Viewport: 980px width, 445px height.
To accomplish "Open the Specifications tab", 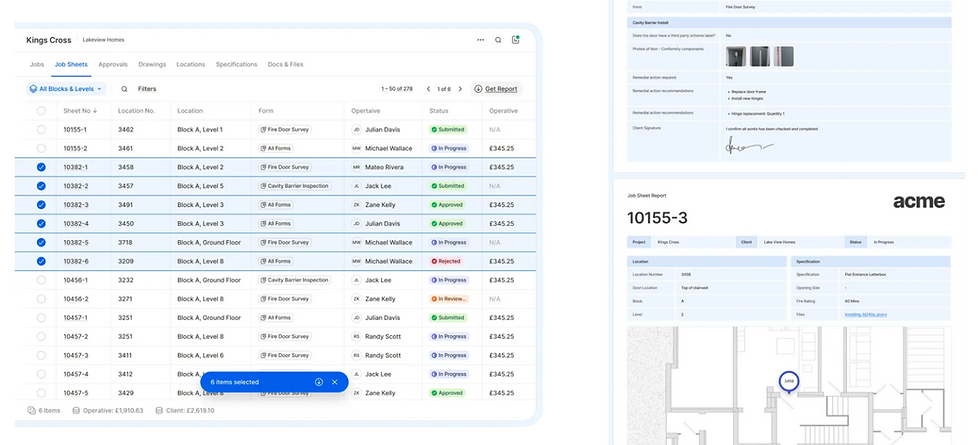I will (236, 64).
